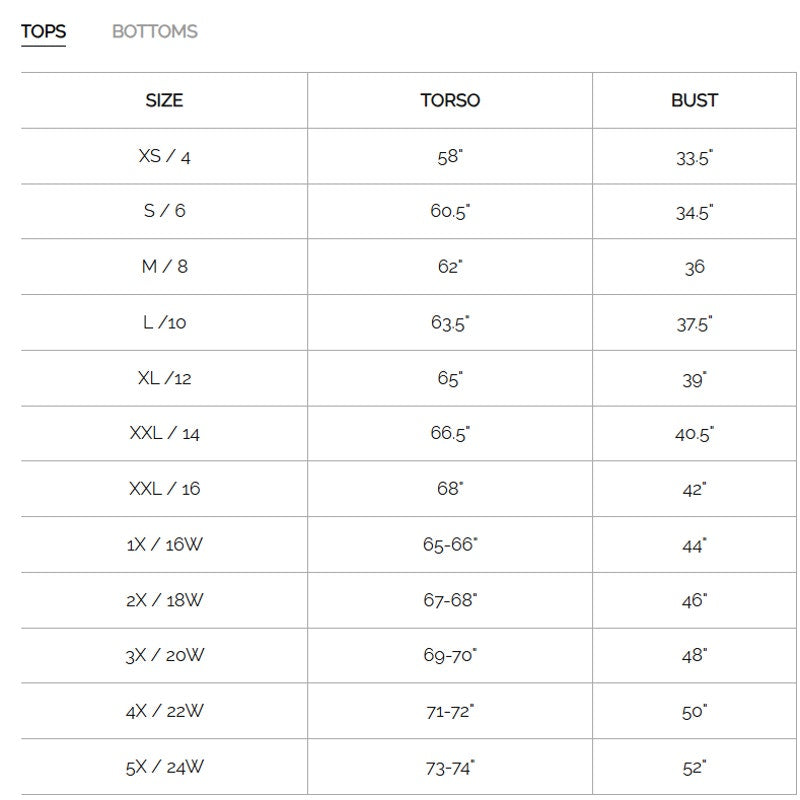Click the TORSO column header
The image size is (800, 800).
[x=450, y=101]
